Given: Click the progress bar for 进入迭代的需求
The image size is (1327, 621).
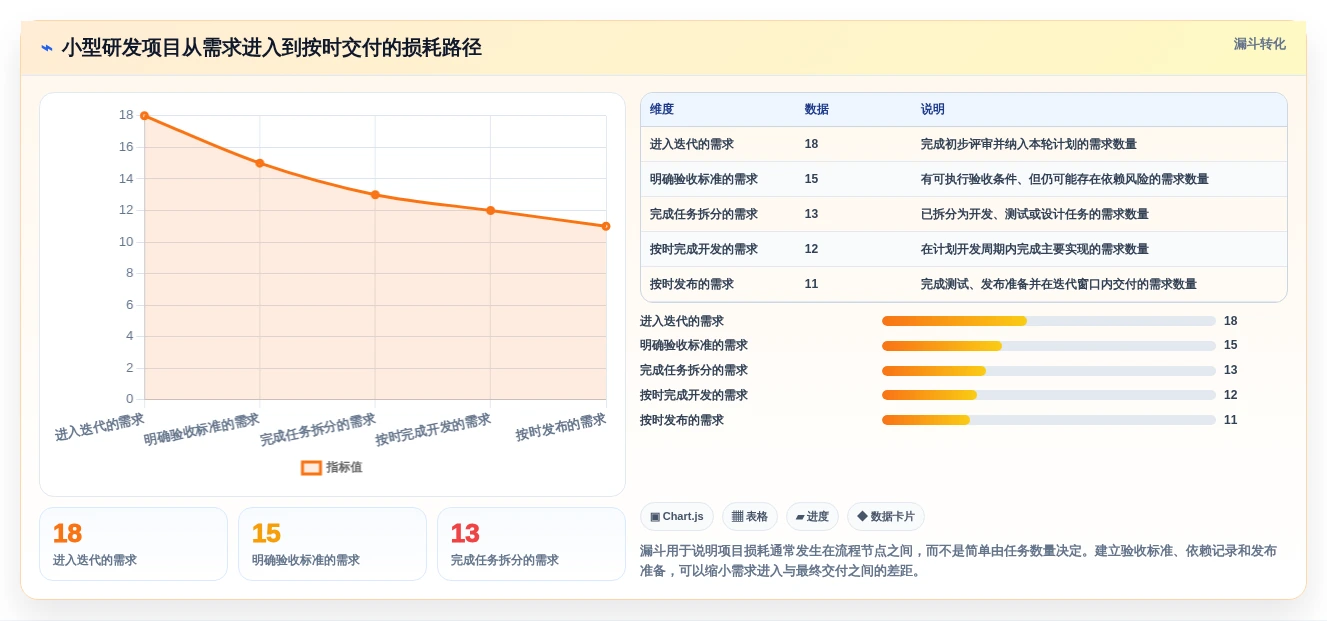Looking at the screenshot, I should [1049, 321].
